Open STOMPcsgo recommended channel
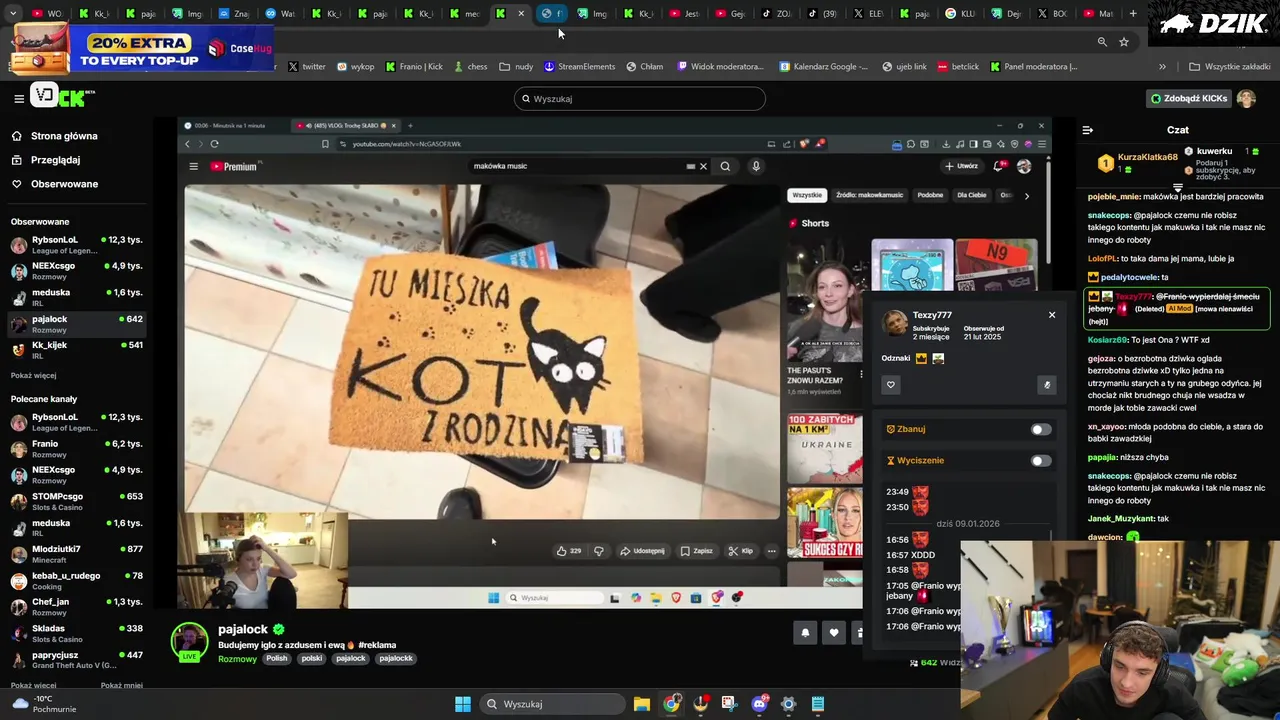The height and width of the screenshot is (720, 1280). [77, 501]
